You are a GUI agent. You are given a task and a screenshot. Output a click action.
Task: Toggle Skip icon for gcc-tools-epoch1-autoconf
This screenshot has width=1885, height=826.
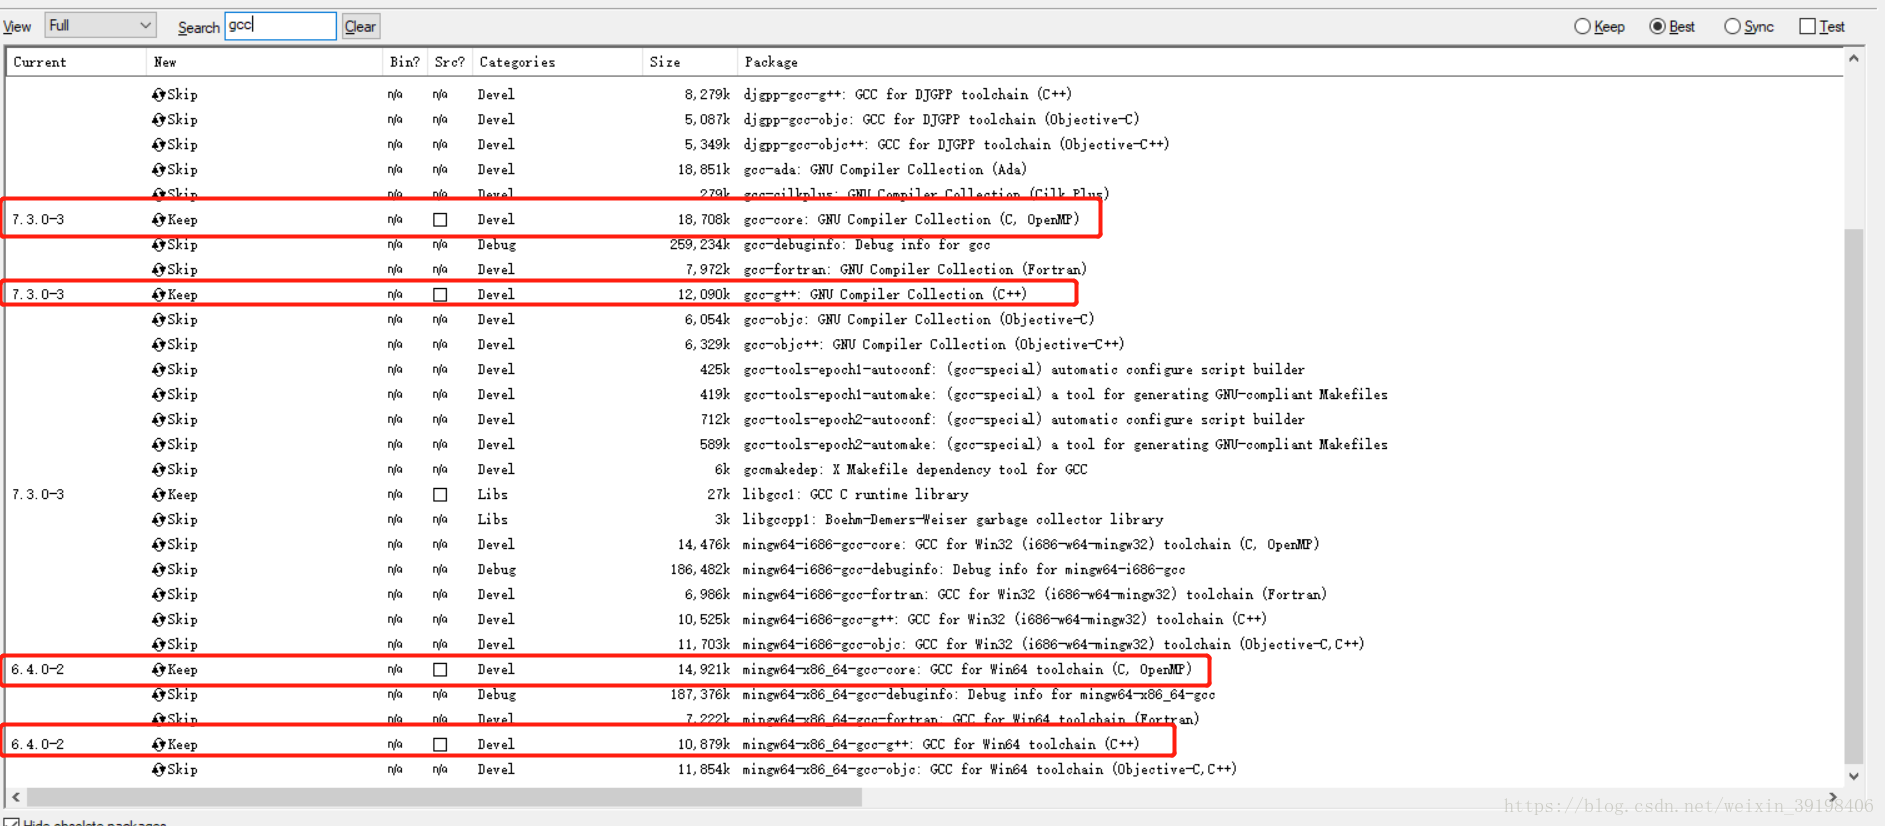point(158,369)
